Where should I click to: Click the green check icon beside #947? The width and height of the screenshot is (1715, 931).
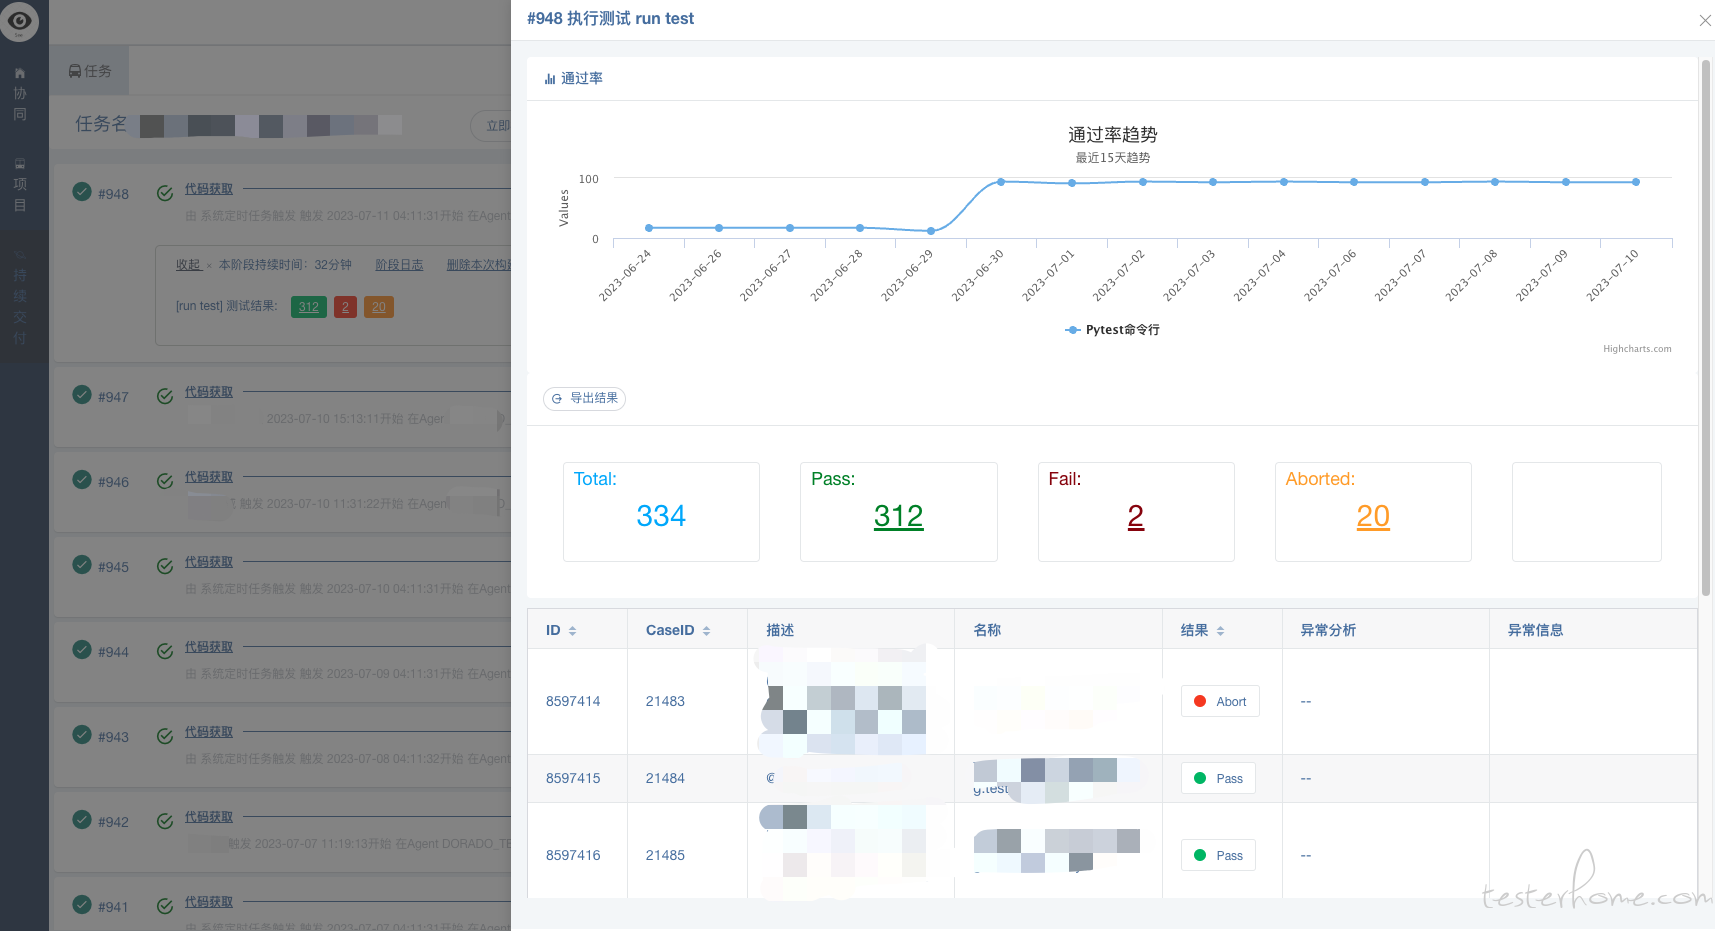coord(82,395)
